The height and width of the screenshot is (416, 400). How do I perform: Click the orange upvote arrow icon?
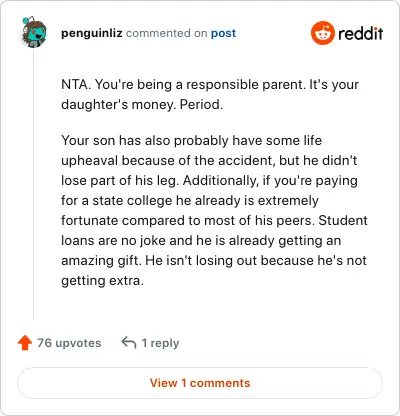click(25, 343)
